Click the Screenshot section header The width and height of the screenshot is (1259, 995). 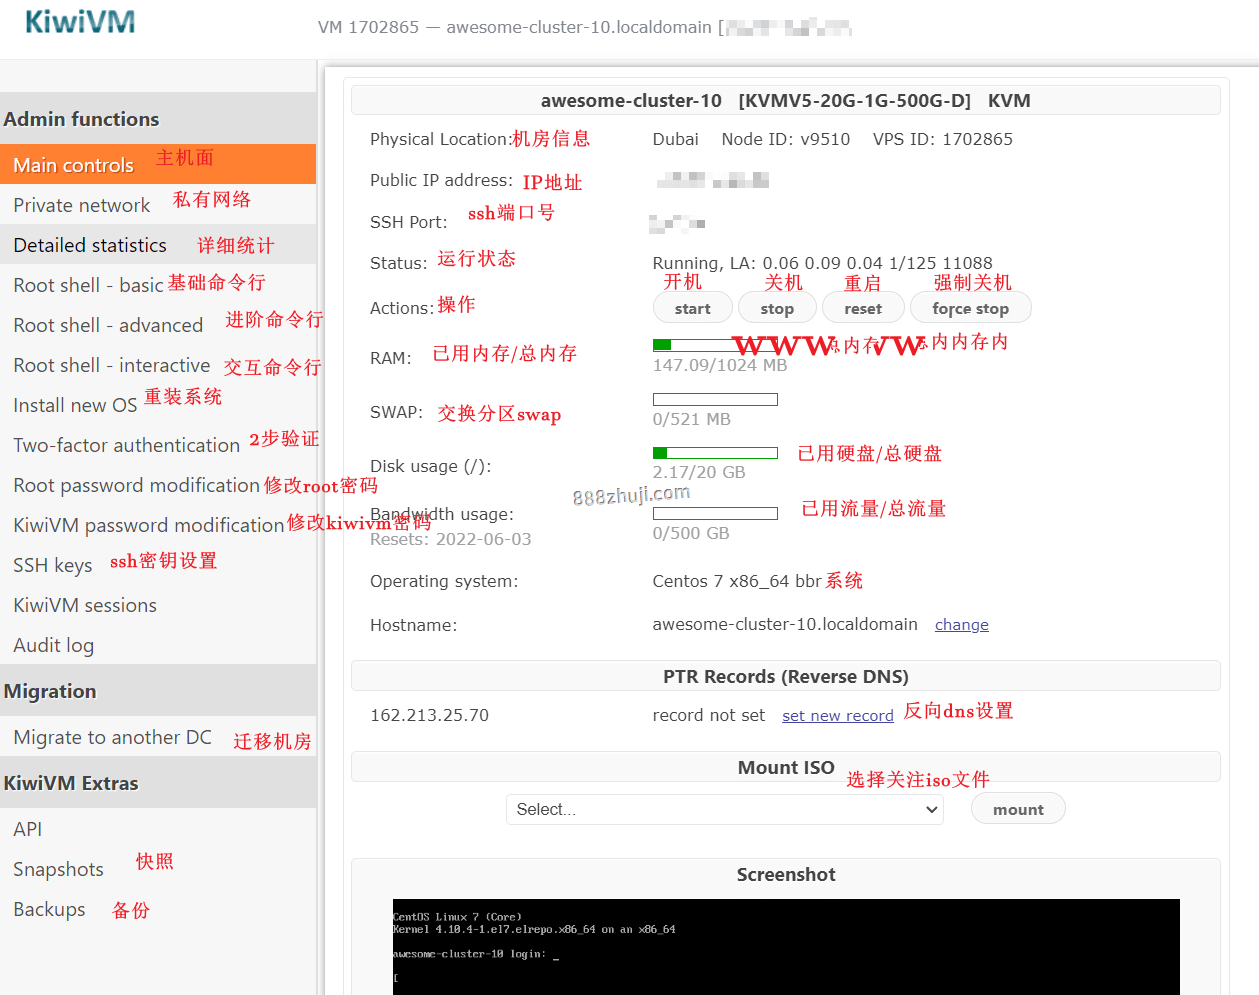tap(786, 874)
